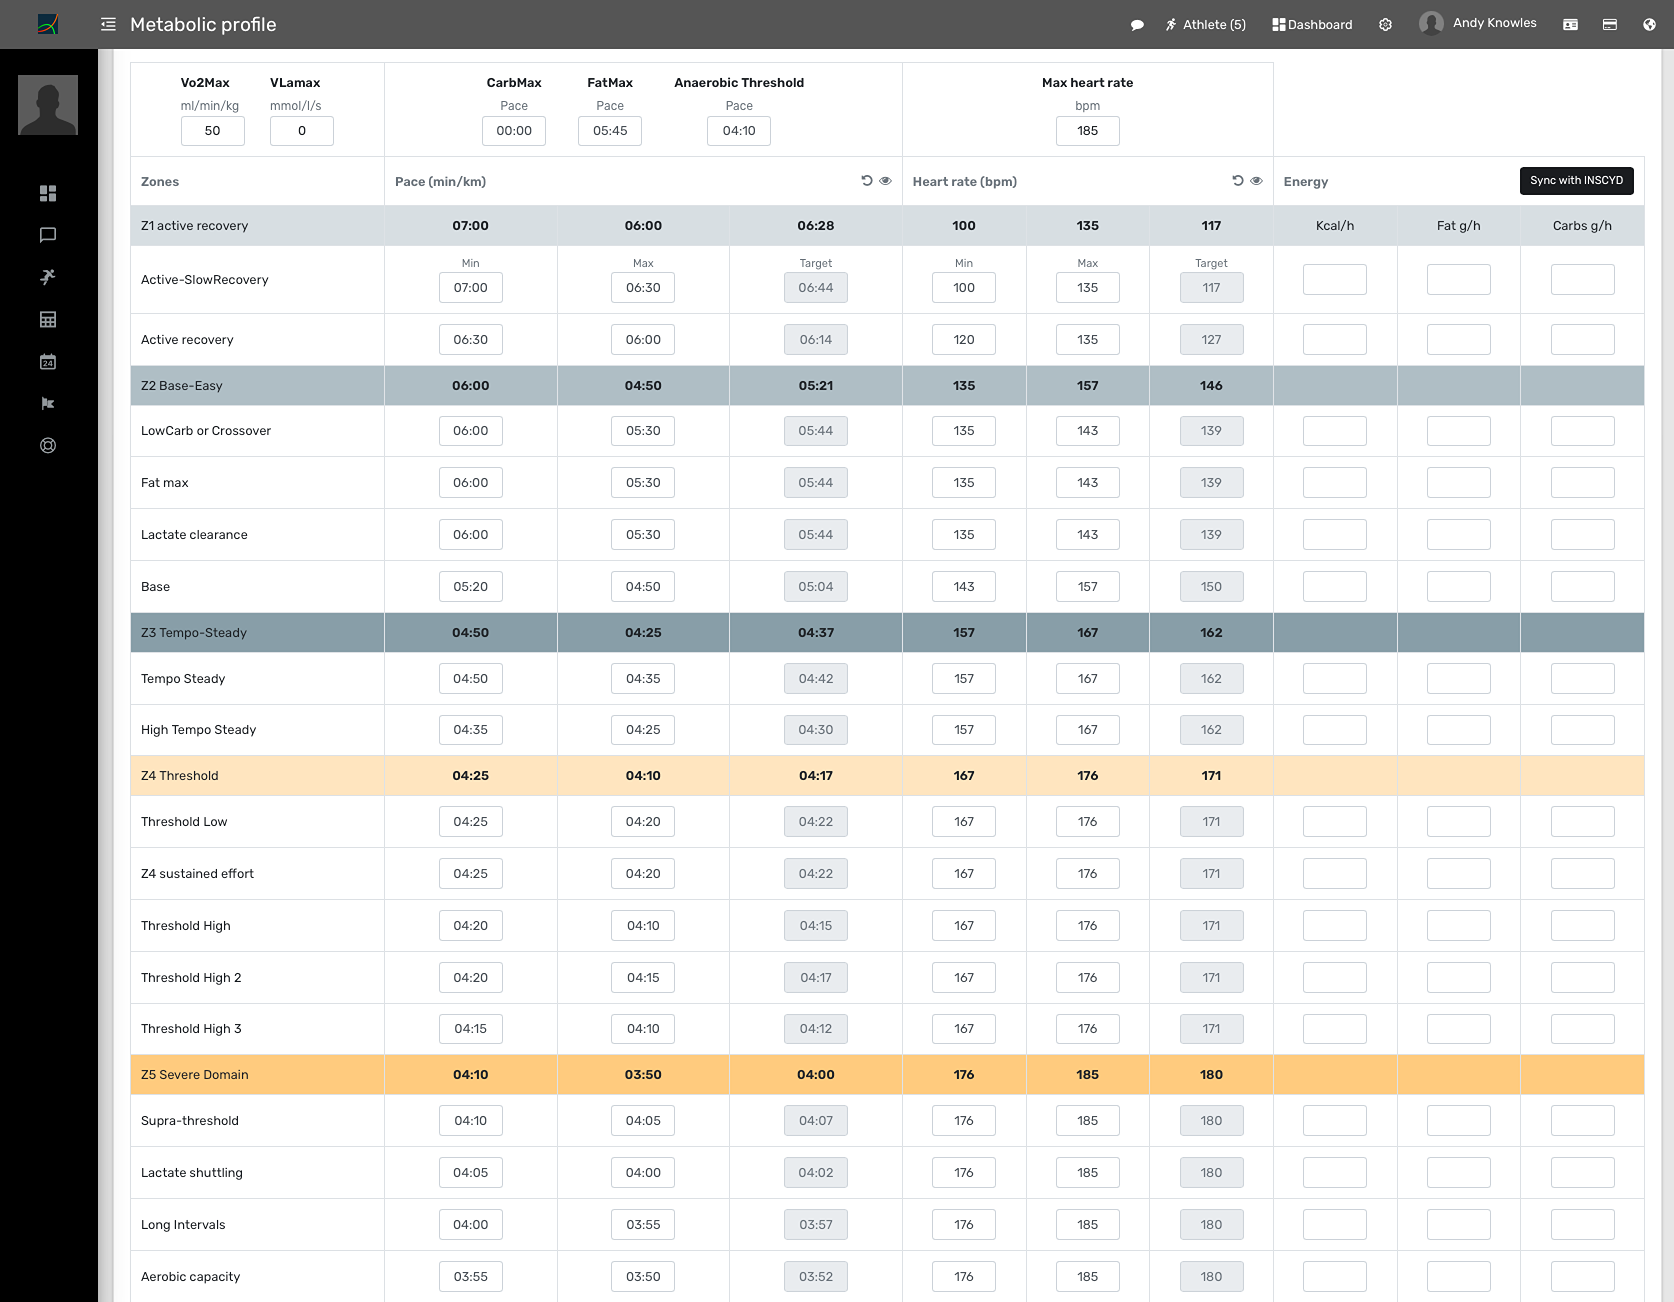Image resolution: width=1674 pixels, height=1302 pixels.
Task: Edit Base row min pace field
Action: click(x=471, y=587)
